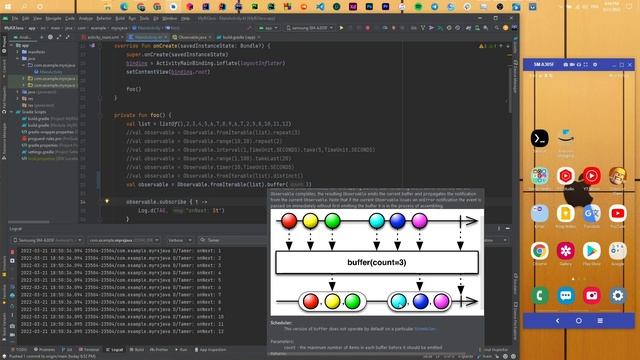Open the File menu
Viewport: 640px width, 360px height.
(x=15, y=18)
